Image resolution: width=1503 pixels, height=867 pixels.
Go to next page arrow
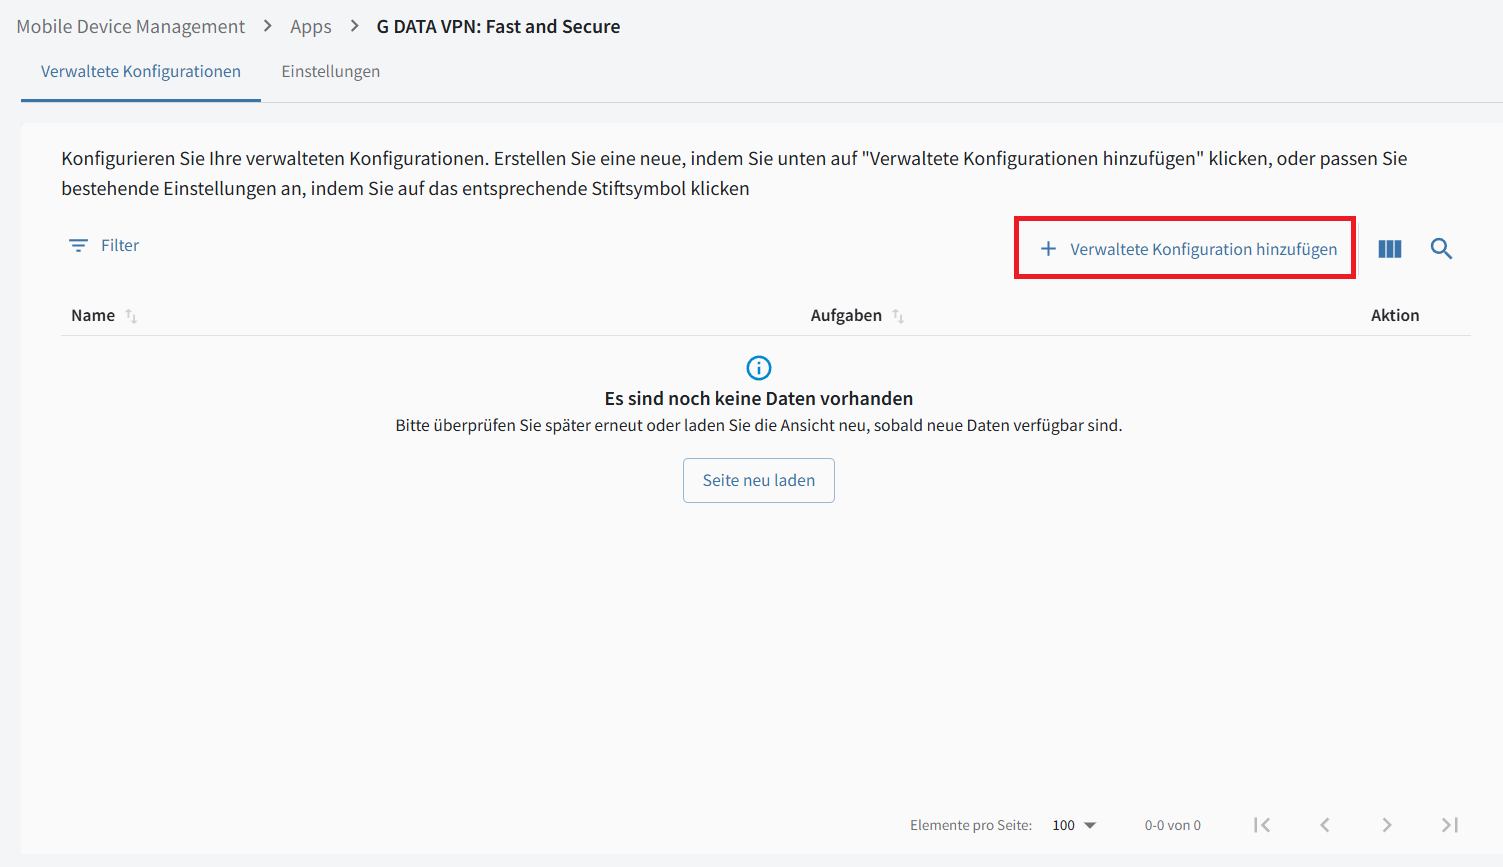[x=1387, y=825]
